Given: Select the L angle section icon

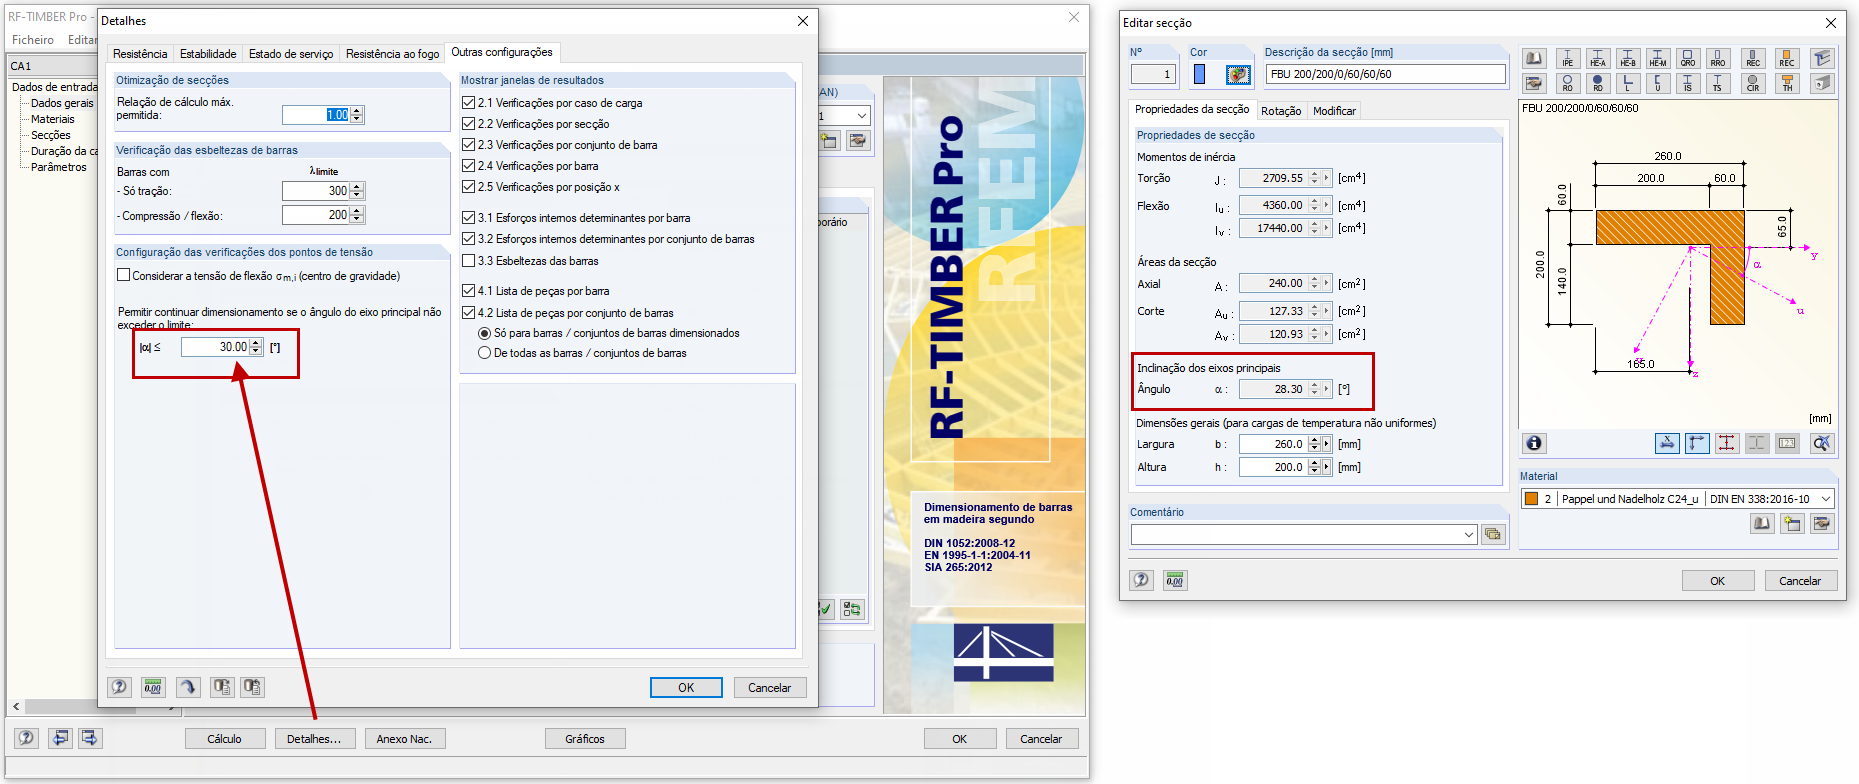Looking at the screenshot, I should click(x=1627, y=83).
